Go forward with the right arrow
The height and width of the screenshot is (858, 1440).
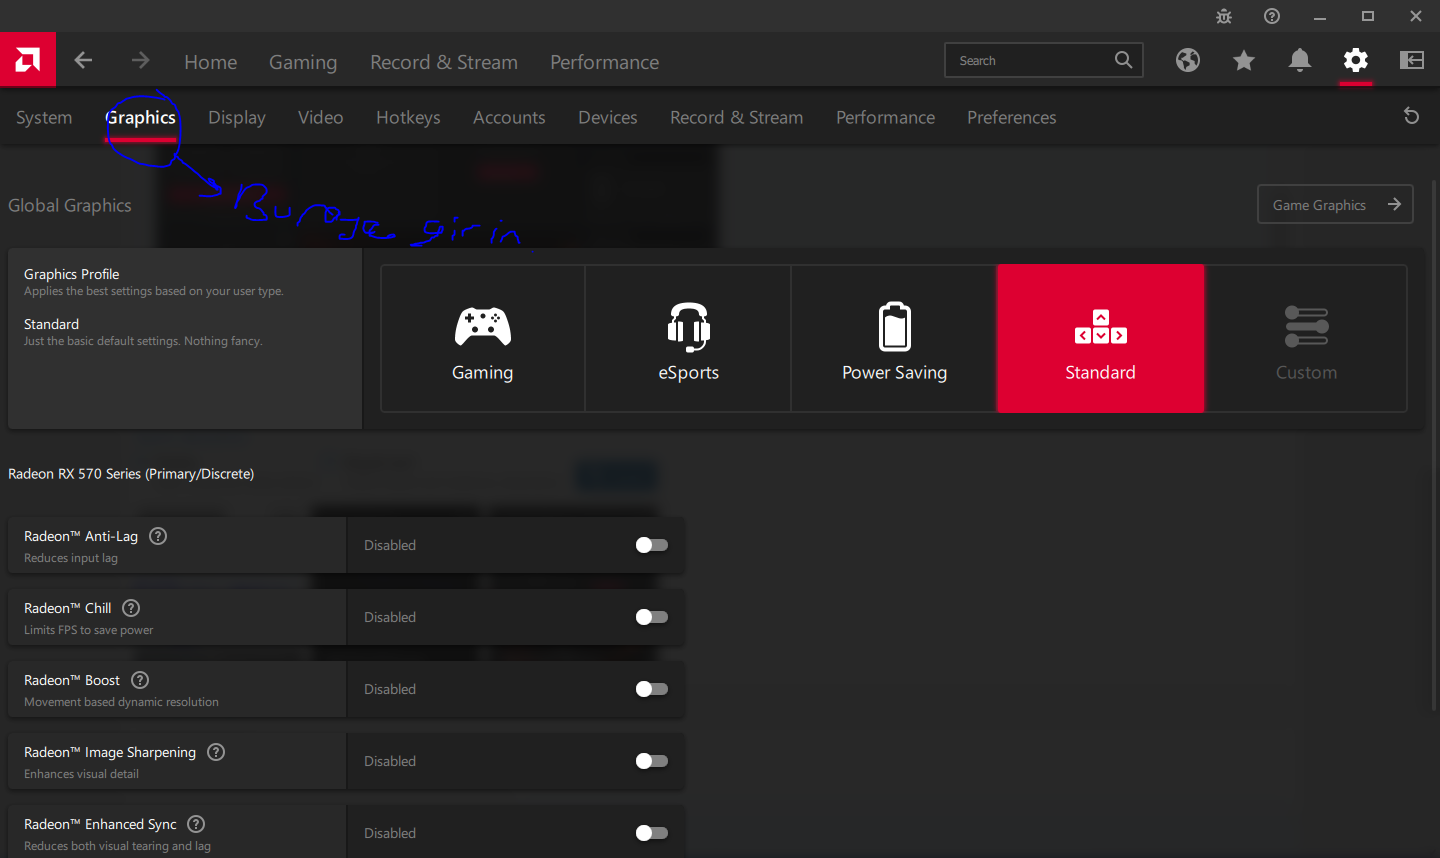(140, 60)
